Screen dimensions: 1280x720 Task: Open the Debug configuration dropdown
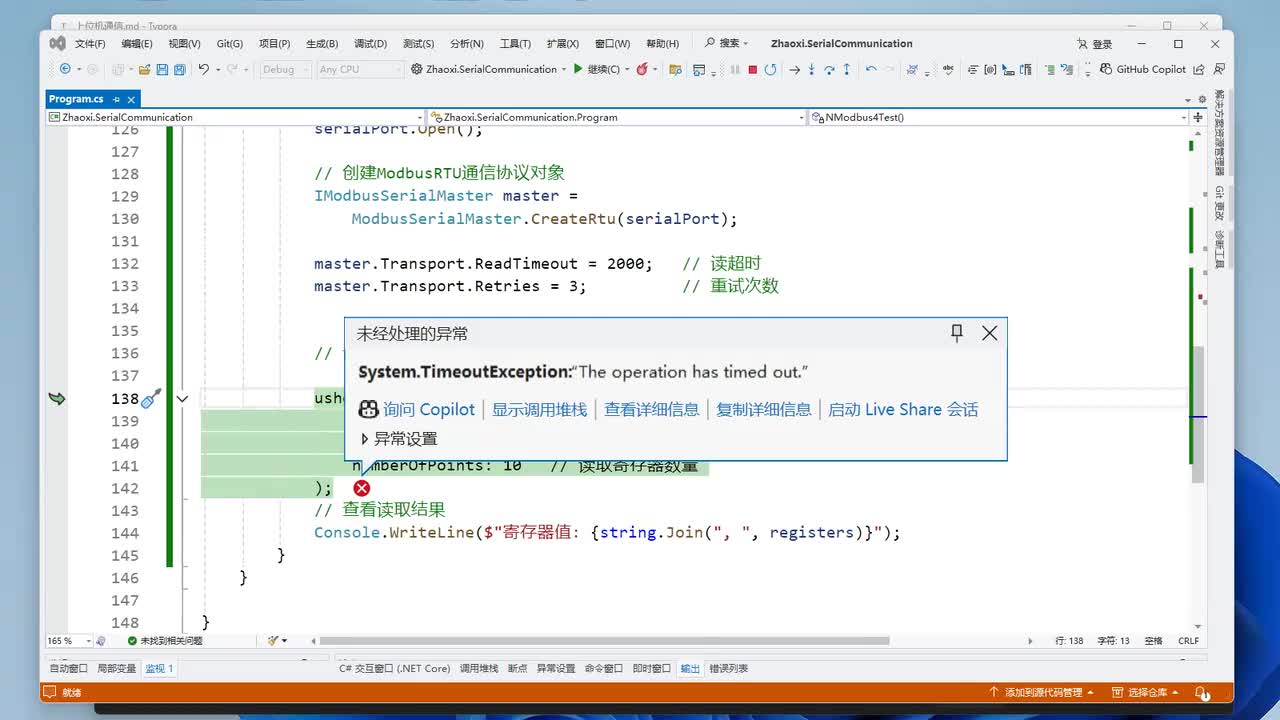285,69
